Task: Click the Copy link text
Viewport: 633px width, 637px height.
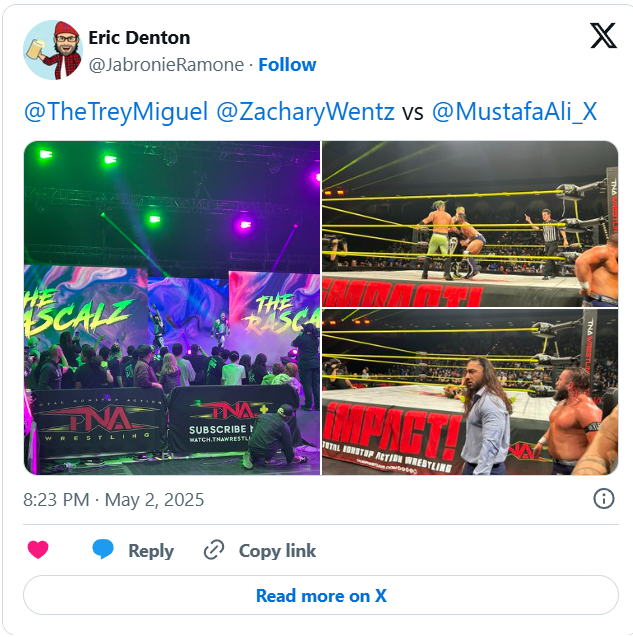Action: click(277, 551)
